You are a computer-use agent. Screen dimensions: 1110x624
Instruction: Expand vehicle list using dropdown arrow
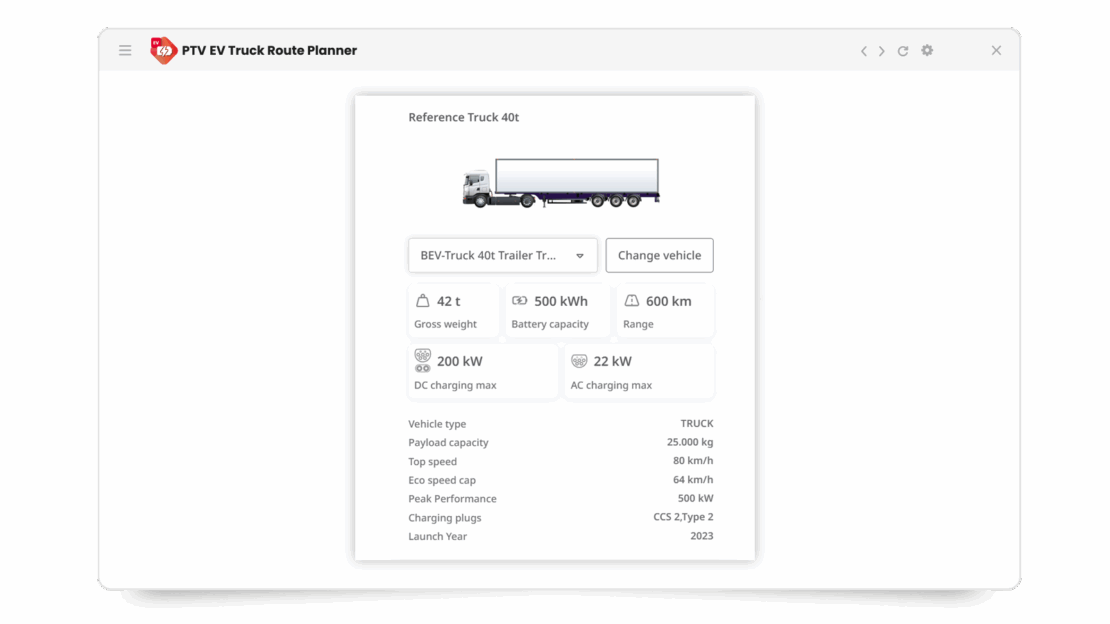click(x=580, y=256)
